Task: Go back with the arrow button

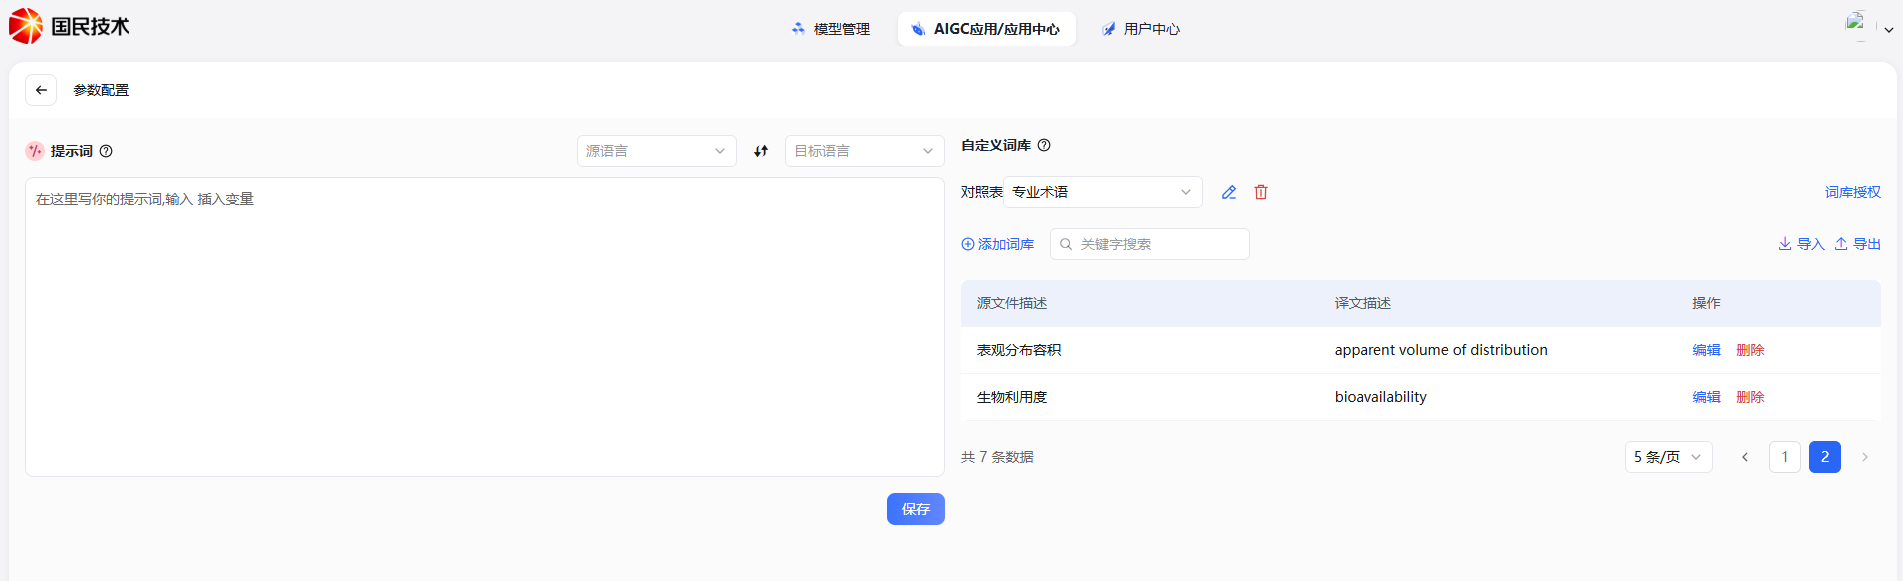Action: tap(41, 90)
